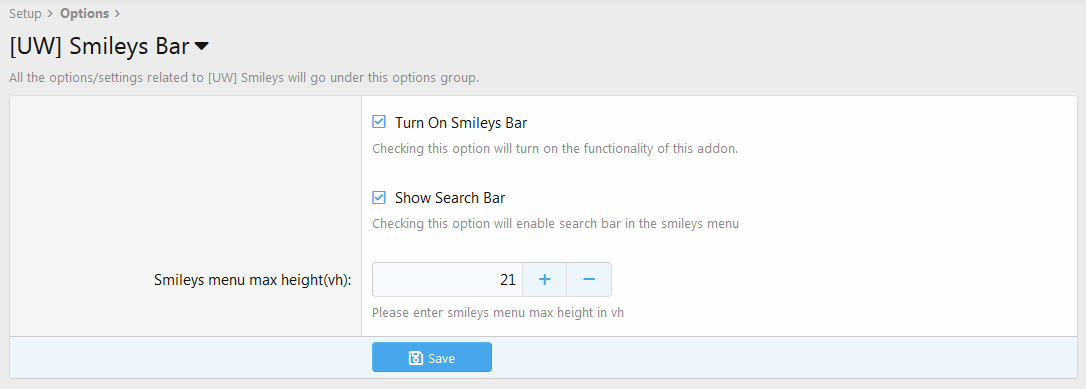This screenshot has width=1086, height=389.
Task: Click the Show Search Bar label text
Action: point(450,198)
